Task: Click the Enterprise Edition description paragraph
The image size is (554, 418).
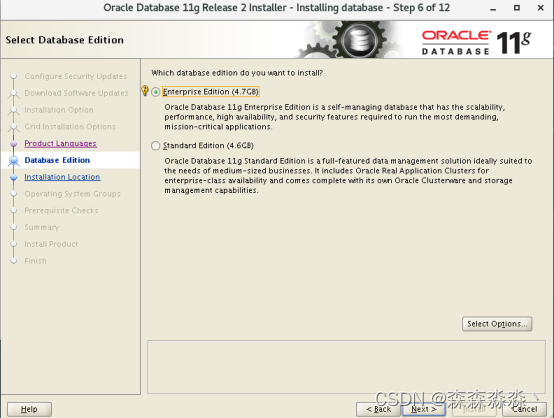Action: pyautogui.click(x=335, y=117)
